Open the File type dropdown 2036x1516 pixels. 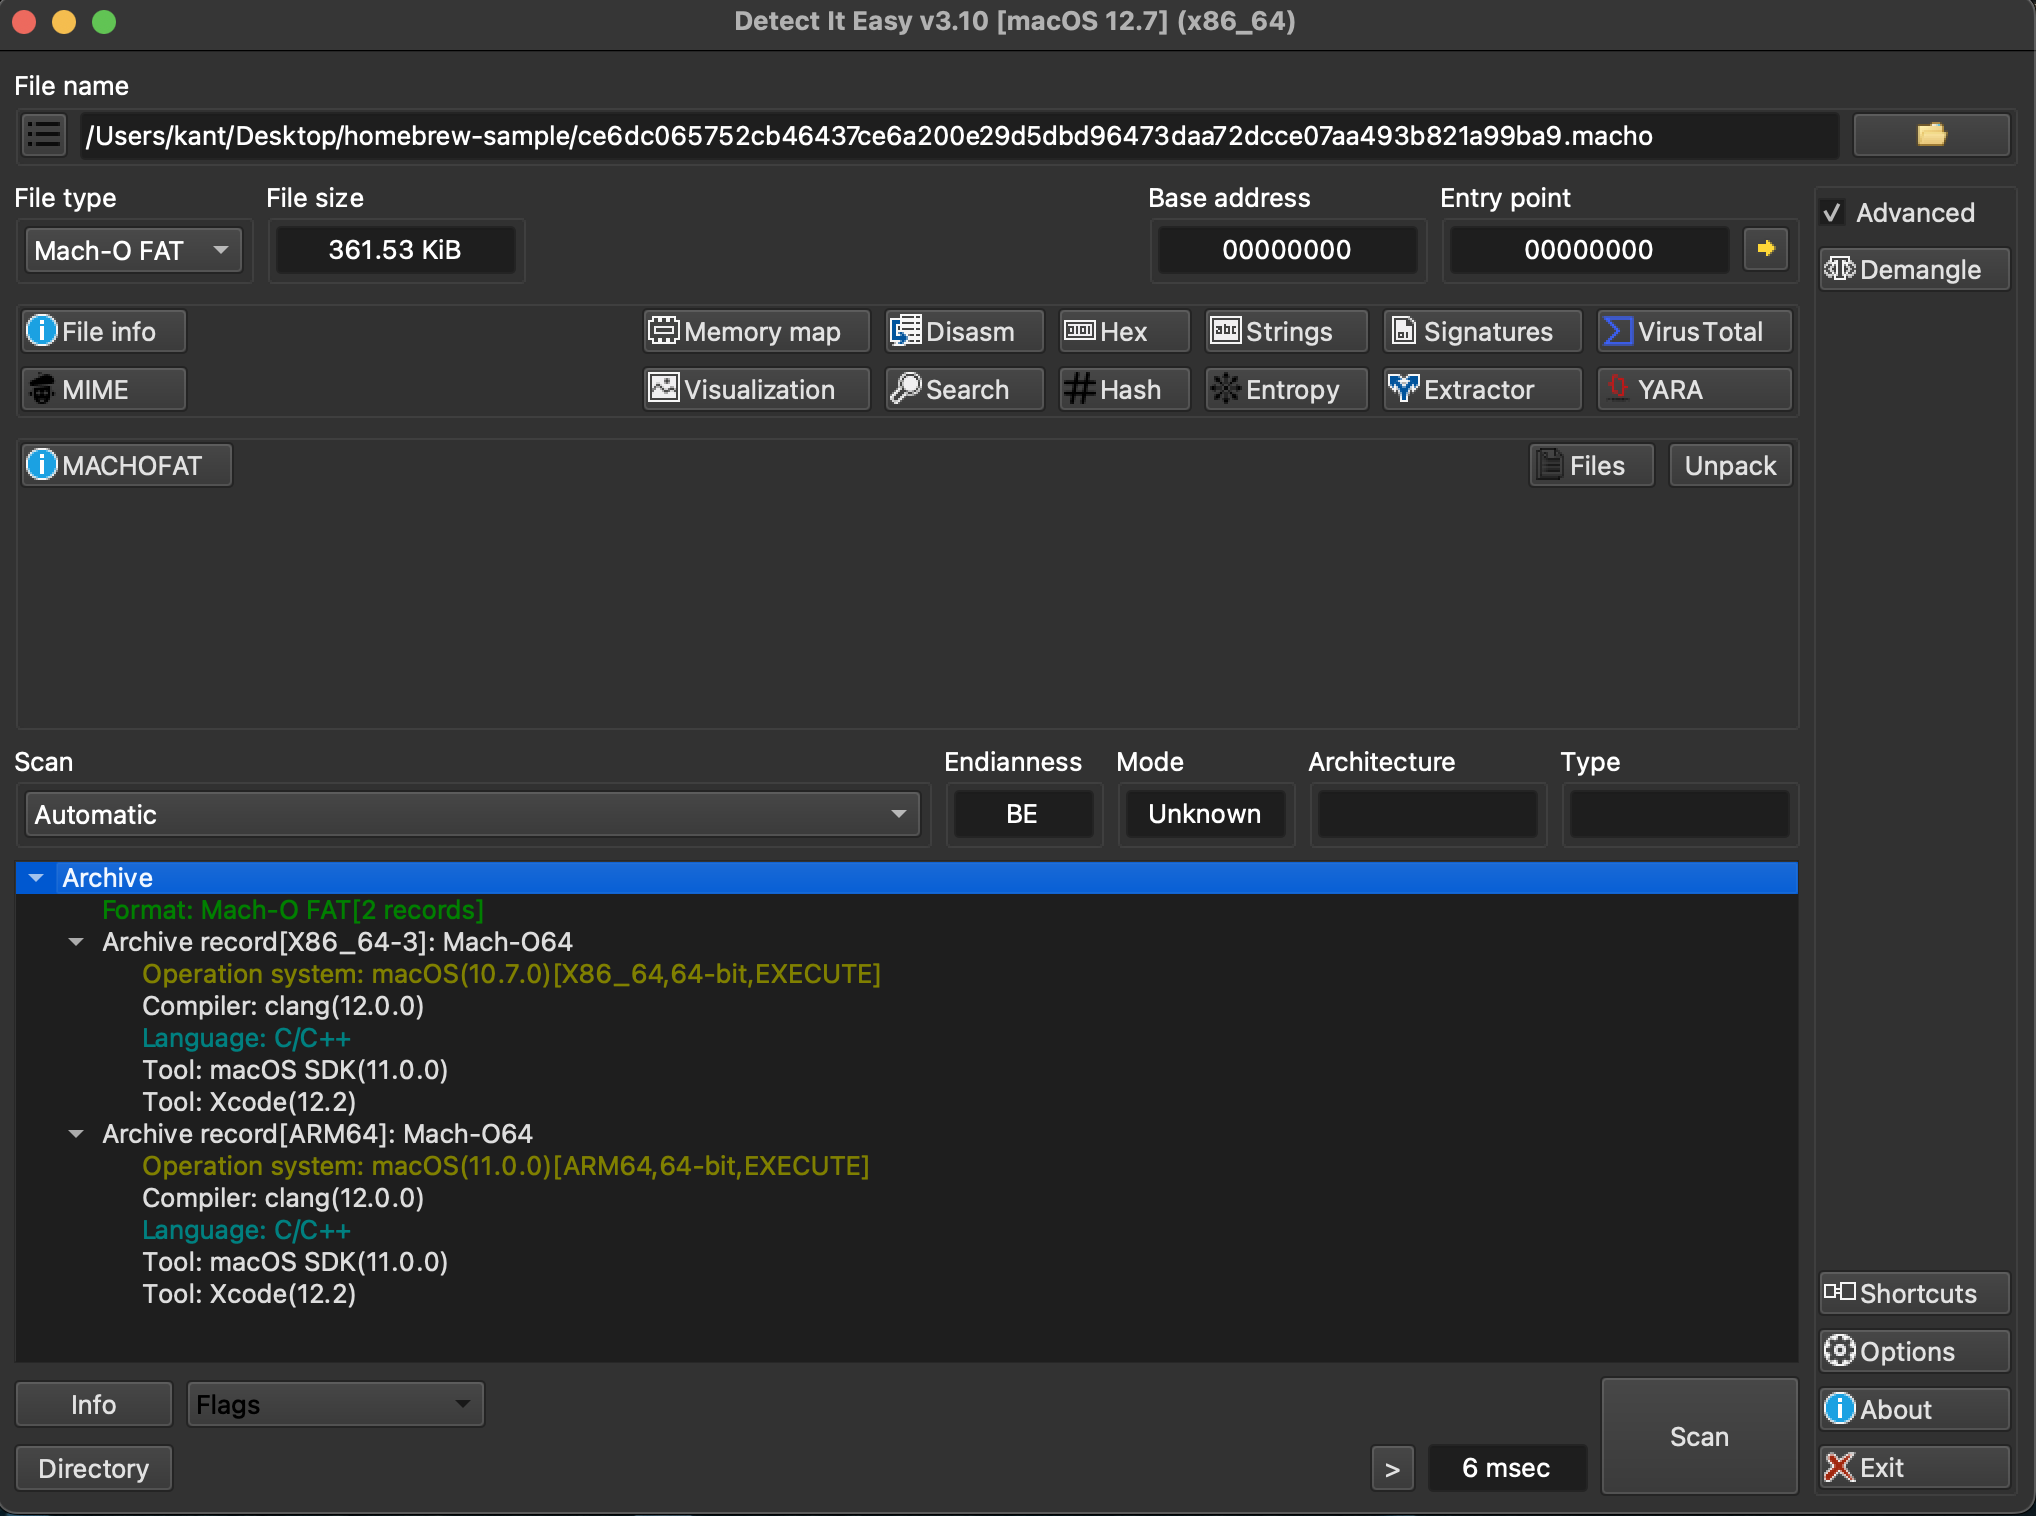[133, 250]
